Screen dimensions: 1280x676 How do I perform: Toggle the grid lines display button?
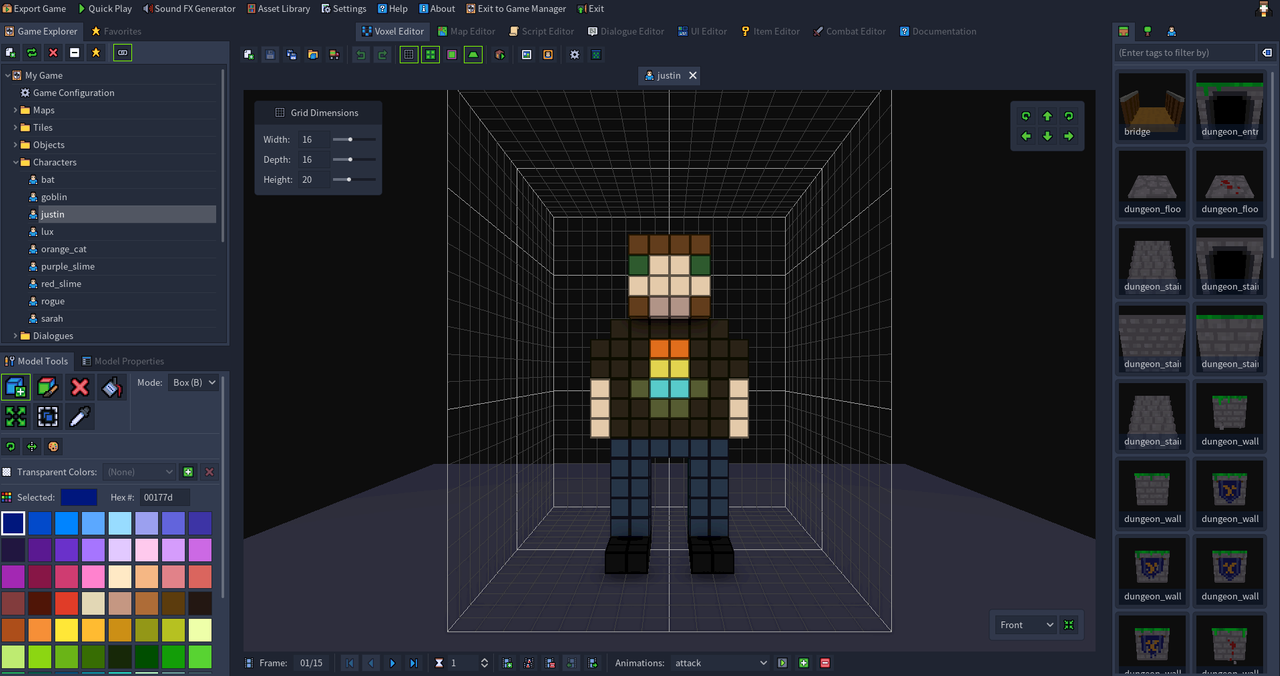click(409, 55)
